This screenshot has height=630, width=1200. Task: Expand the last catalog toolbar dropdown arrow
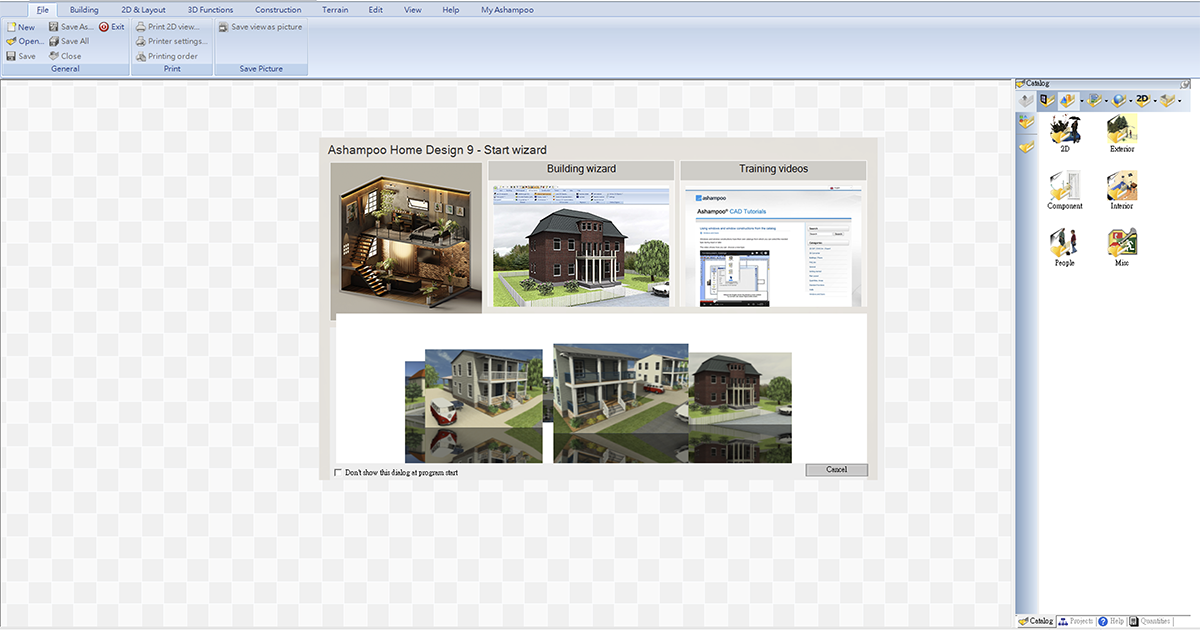click(1180, 101)
